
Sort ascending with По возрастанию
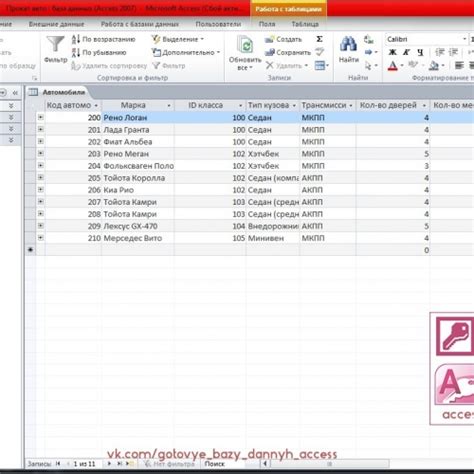(104, 39)
